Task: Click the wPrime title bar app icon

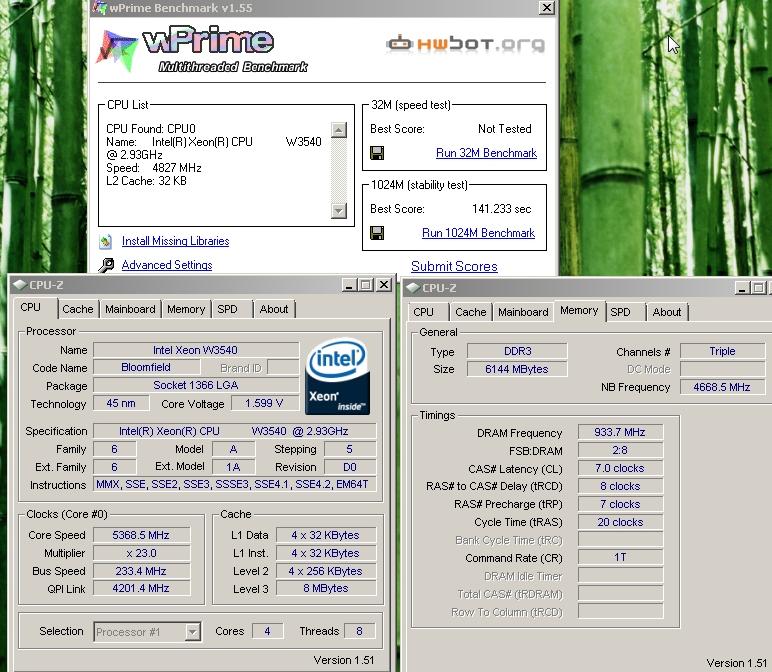Action: point(100,7)
